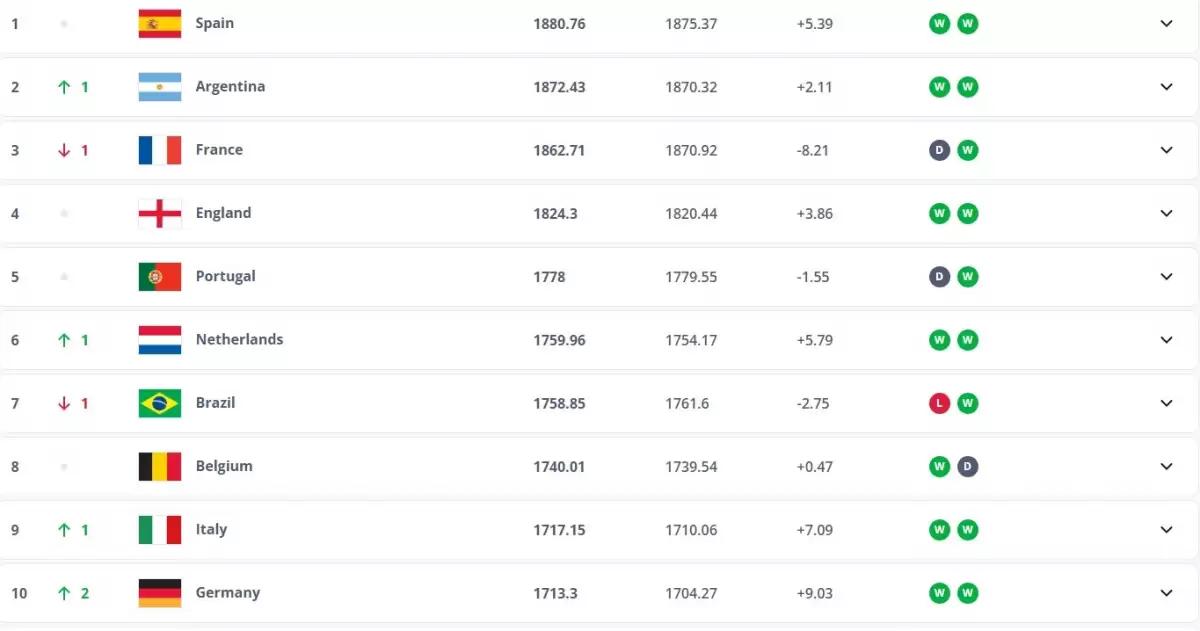Open the Netherlands team link
Screen dimensions: 1200x631
pos(239,340)
